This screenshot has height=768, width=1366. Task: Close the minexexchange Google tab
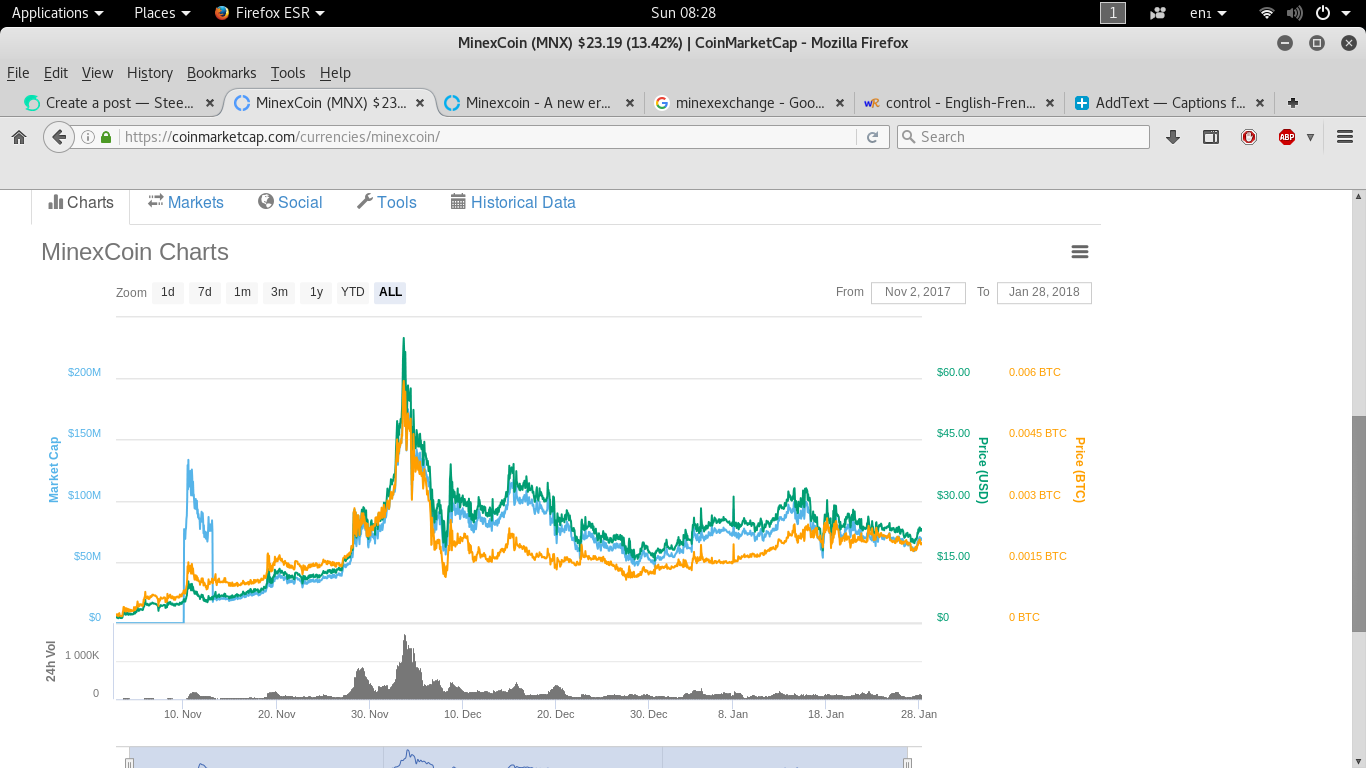tap(840, 102)
